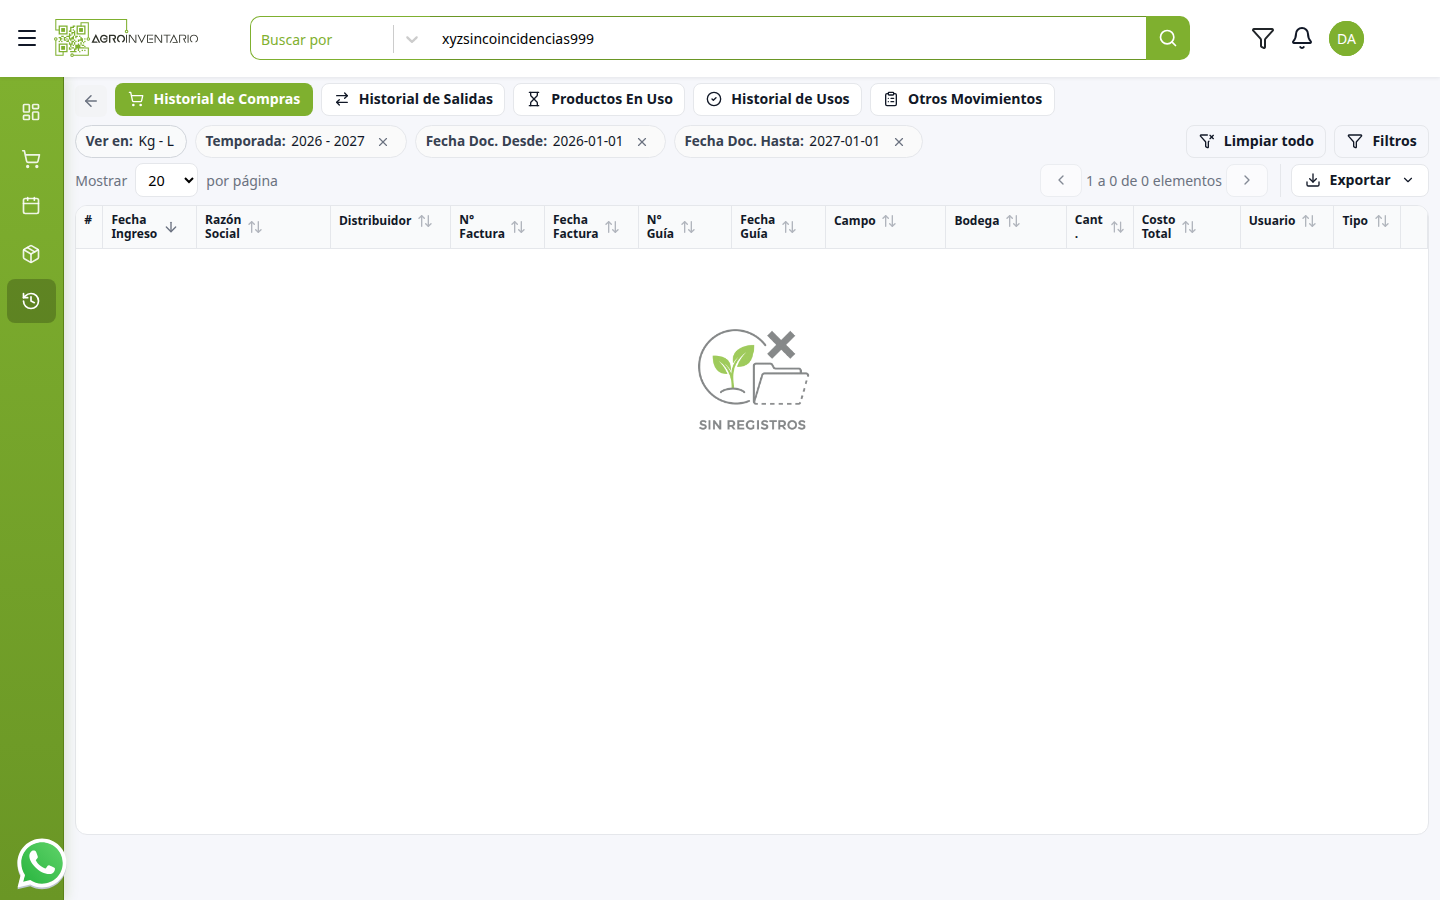Open the Filtros panel
This screenshot has height=900, width=1440.
1381,141
